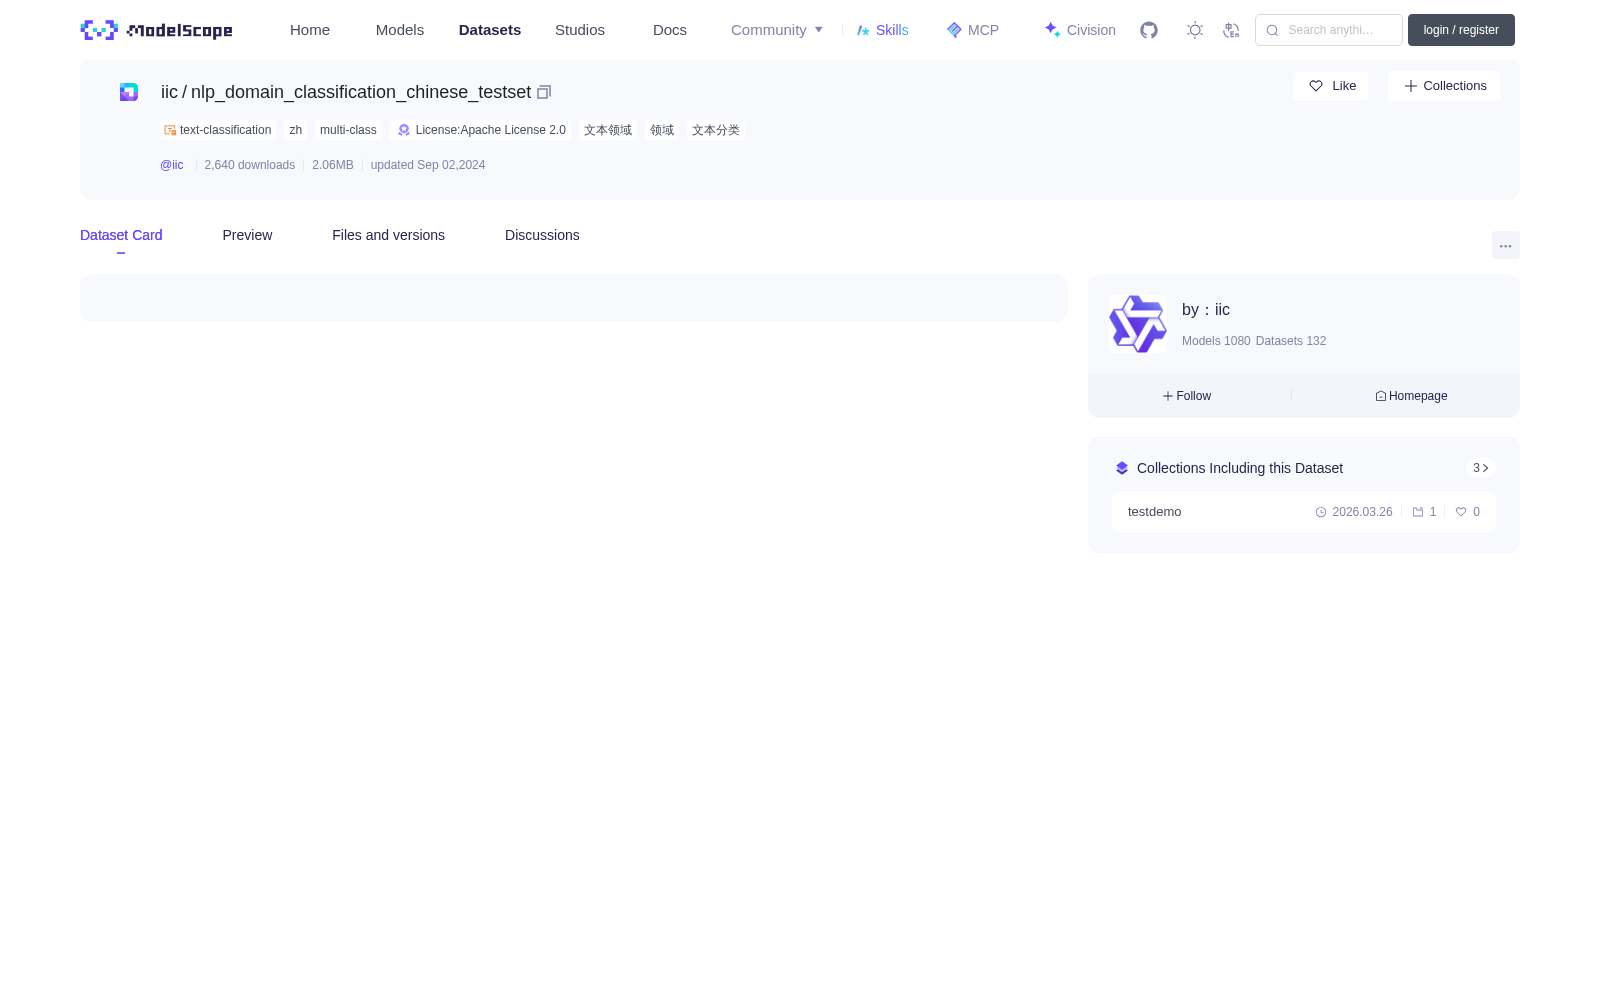Click the multi-class tag

(x=348, y=130)
